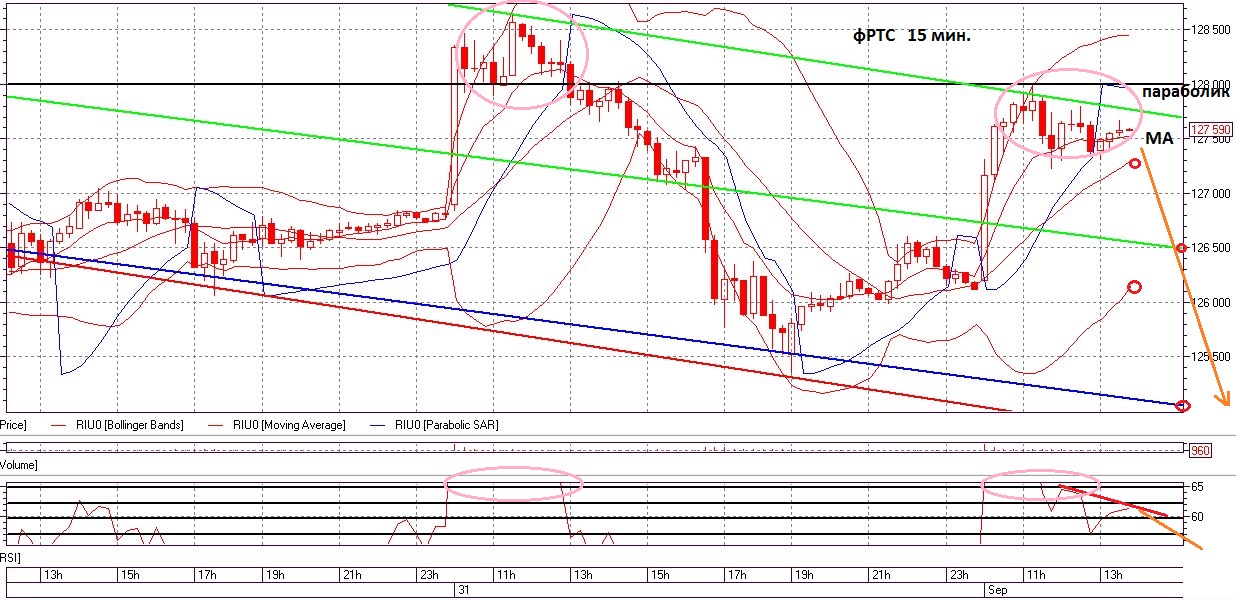Viewport: 1236px width, 600px height.
Task: Click the volume value tag 960
Action: click(x=1201, y=450)
